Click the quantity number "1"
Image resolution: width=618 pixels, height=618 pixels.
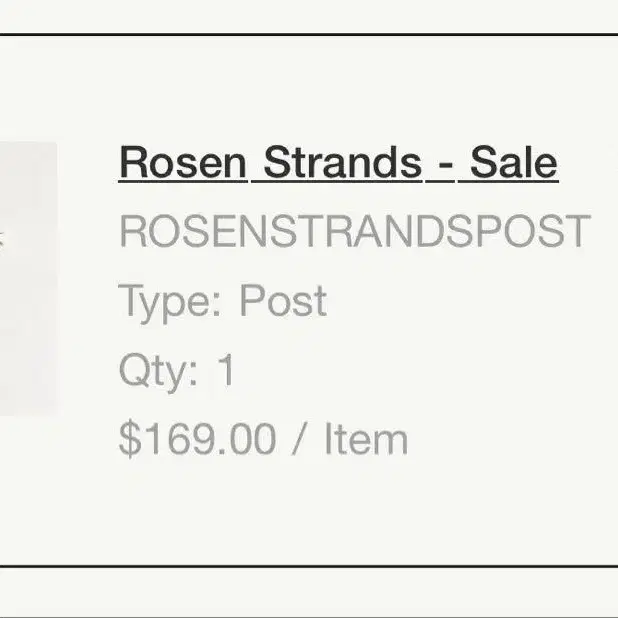click(x=227, y=371)
